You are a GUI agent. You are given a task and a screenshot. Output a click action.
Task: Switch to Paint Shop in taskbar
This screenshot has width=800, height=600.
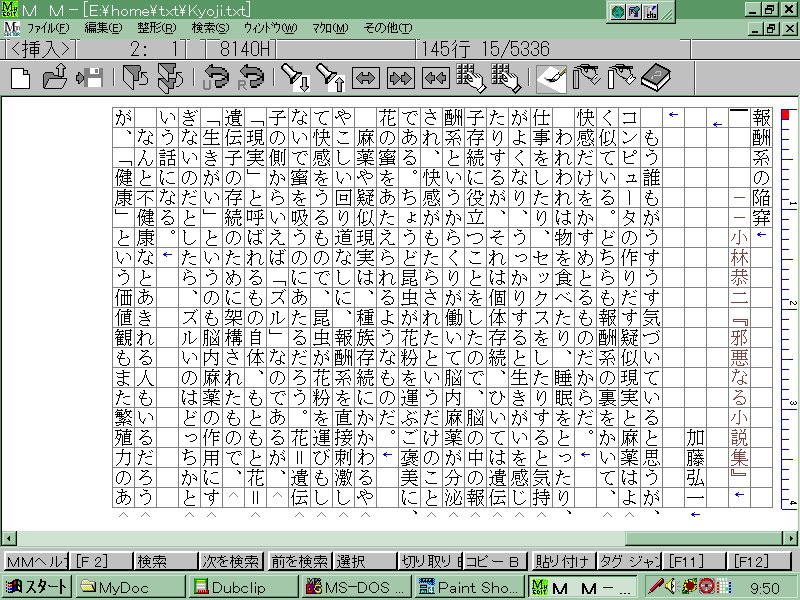(x=469, y=587)
